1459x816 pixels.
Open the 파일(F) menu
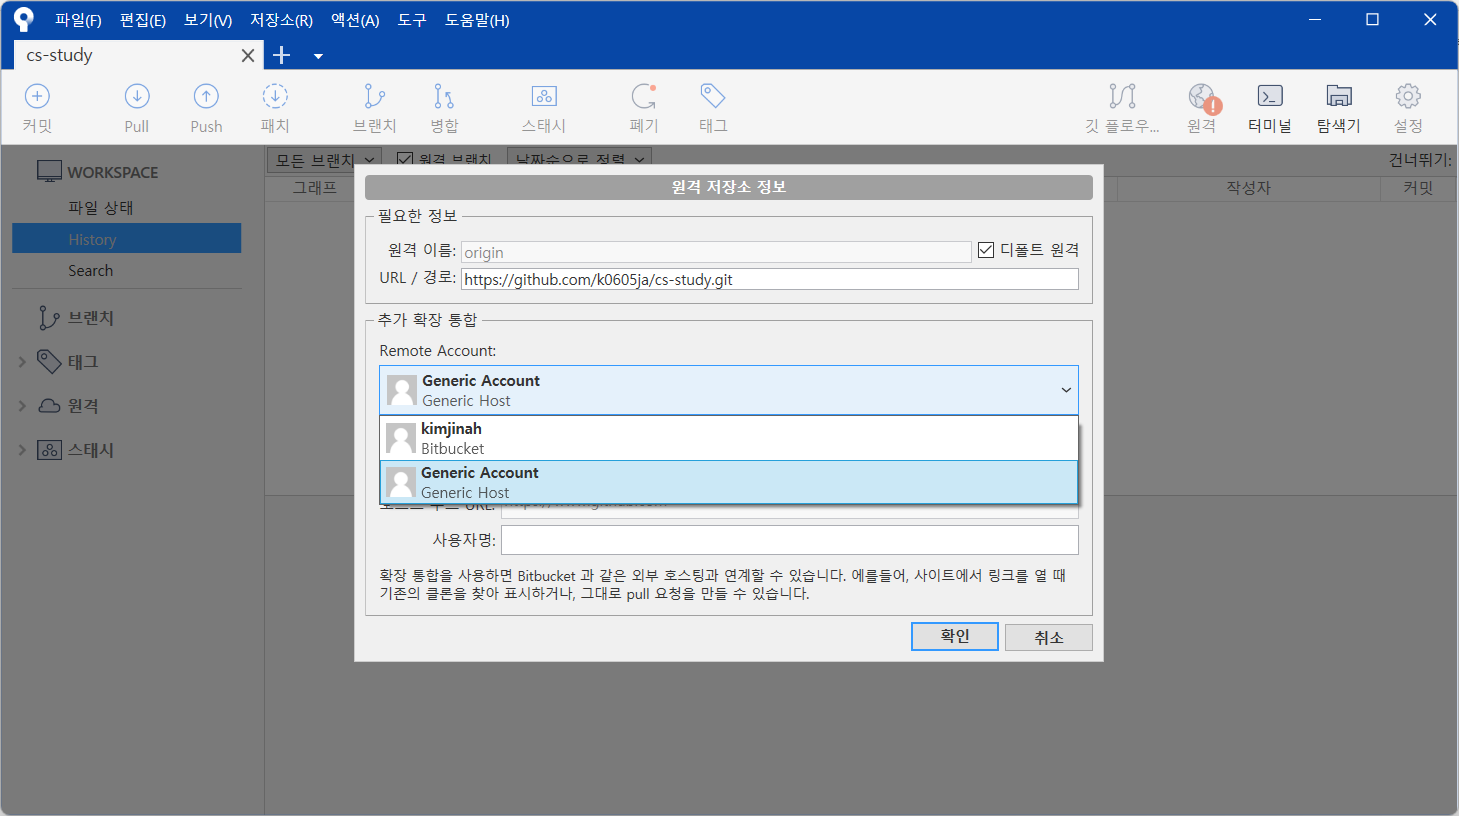[78, 20]
